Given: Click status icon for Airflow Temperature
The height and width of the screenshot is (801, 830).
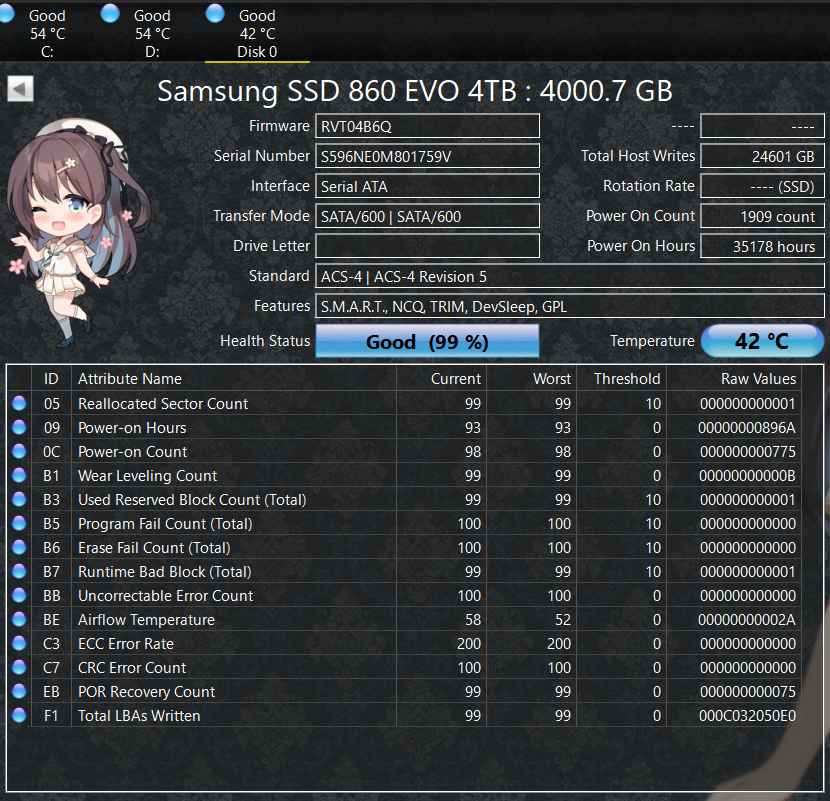Looking at the screenshot, I should pyautogui.click(x=19, y=619).
